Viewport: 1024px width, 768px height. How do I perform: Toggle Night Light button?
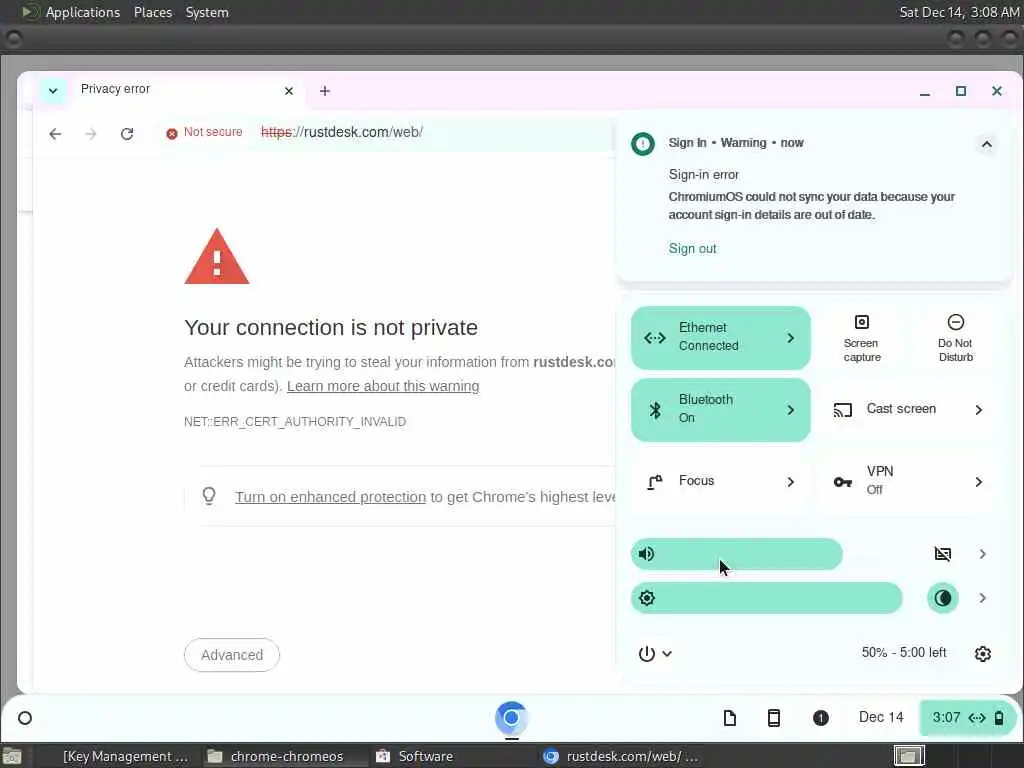[942, 598]
